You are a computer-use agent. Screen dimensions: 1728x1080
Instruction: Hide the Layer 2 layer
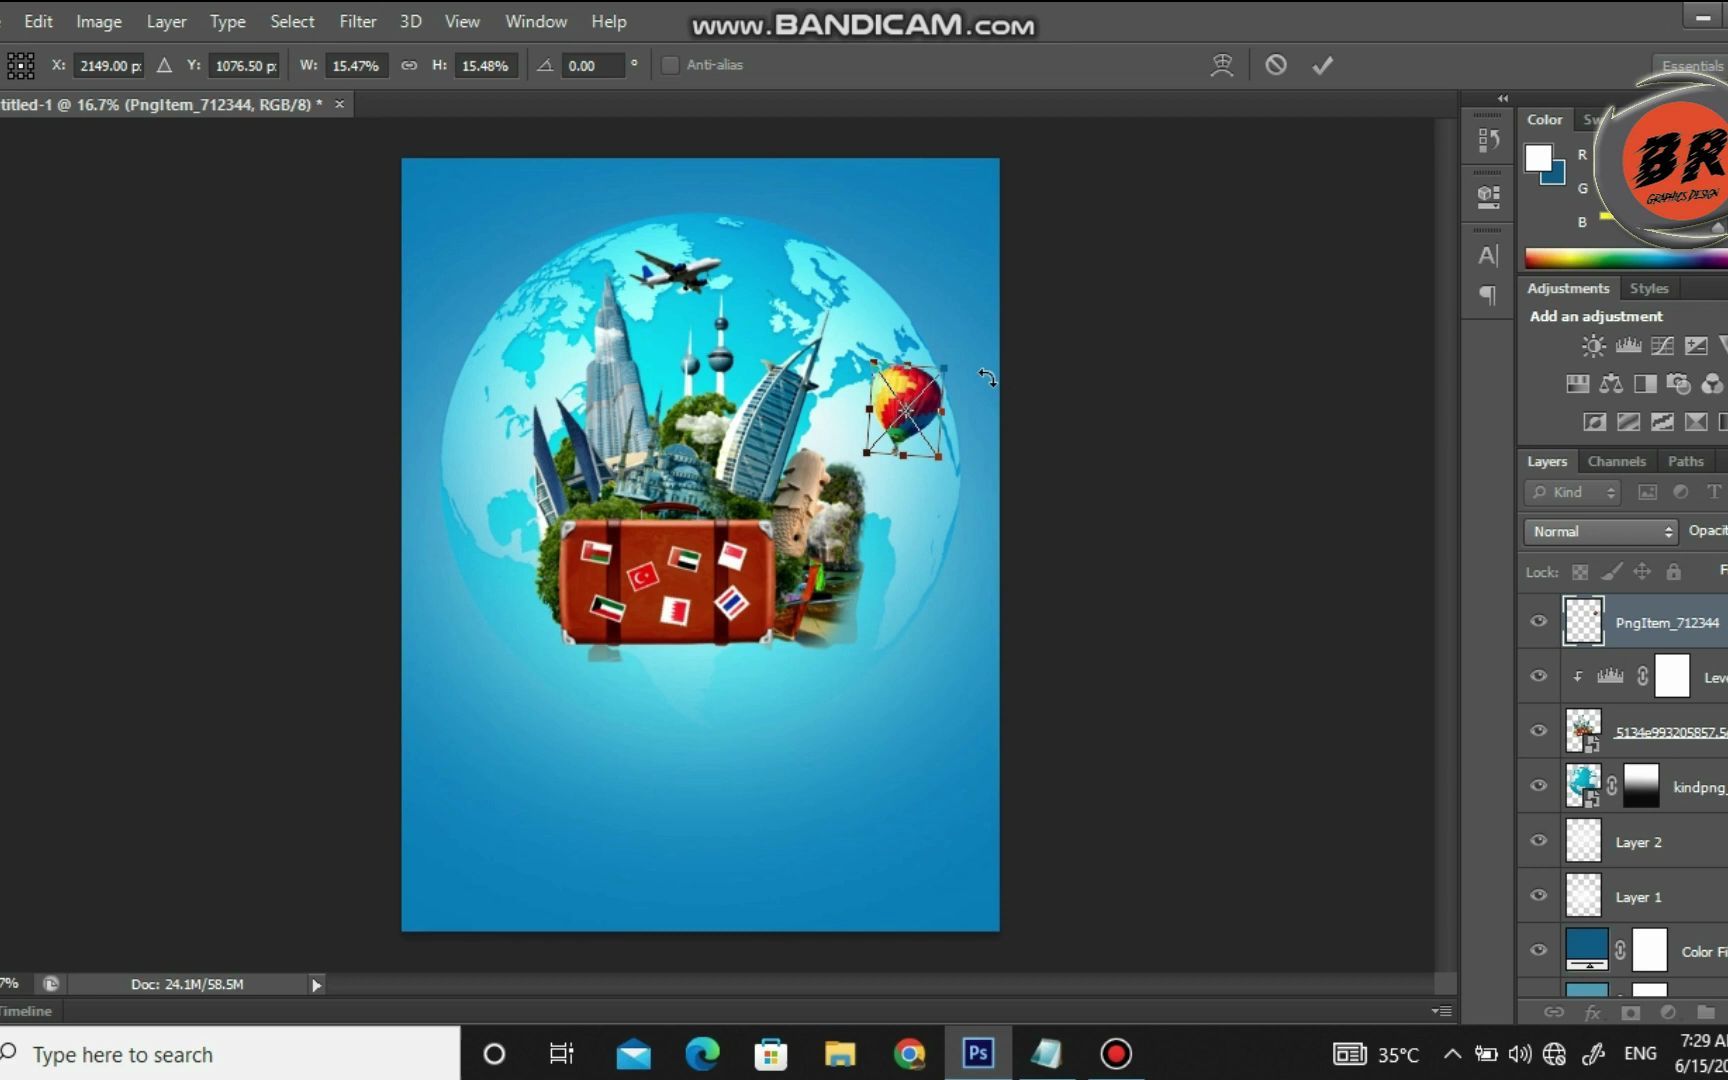pyautogui.click(x=1539, y=841)
